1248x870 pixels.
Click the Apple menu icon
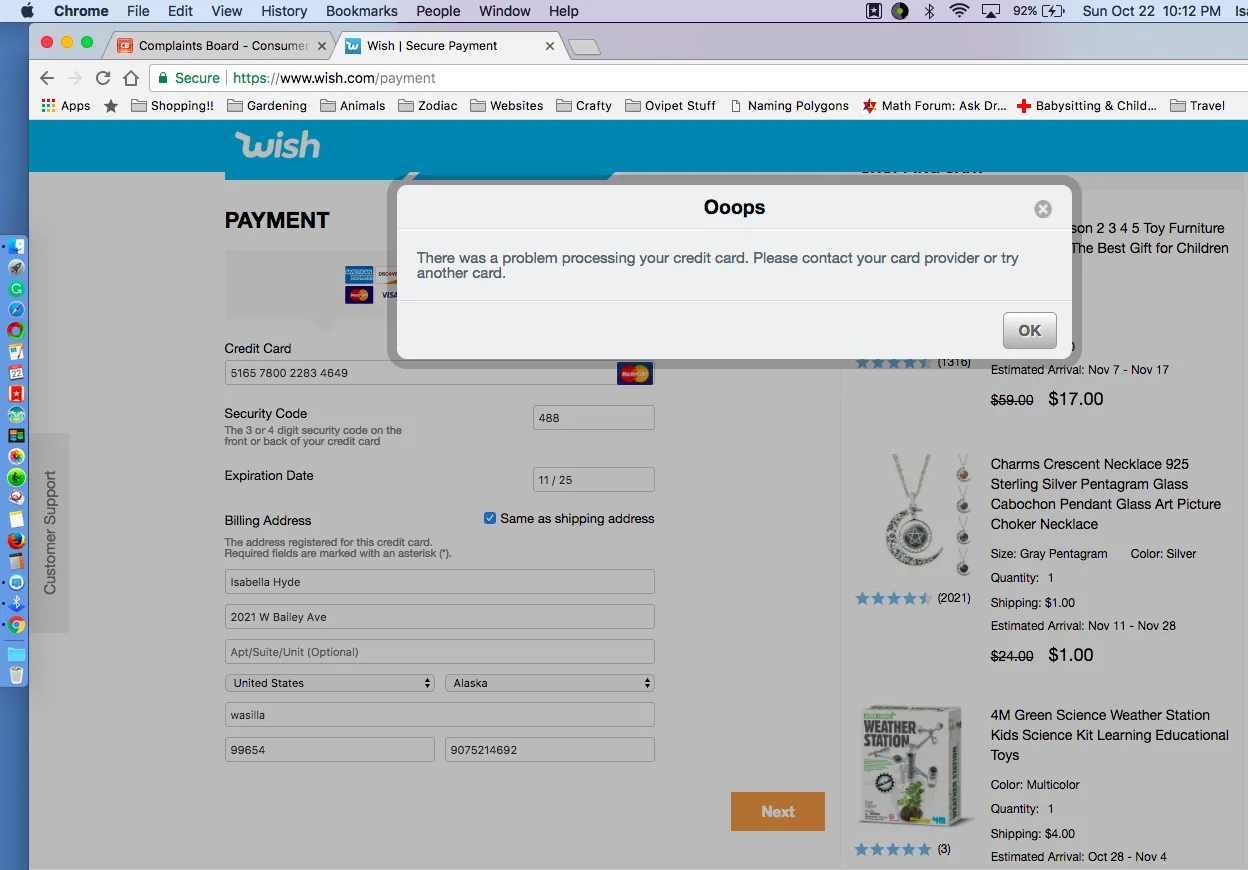27,11
